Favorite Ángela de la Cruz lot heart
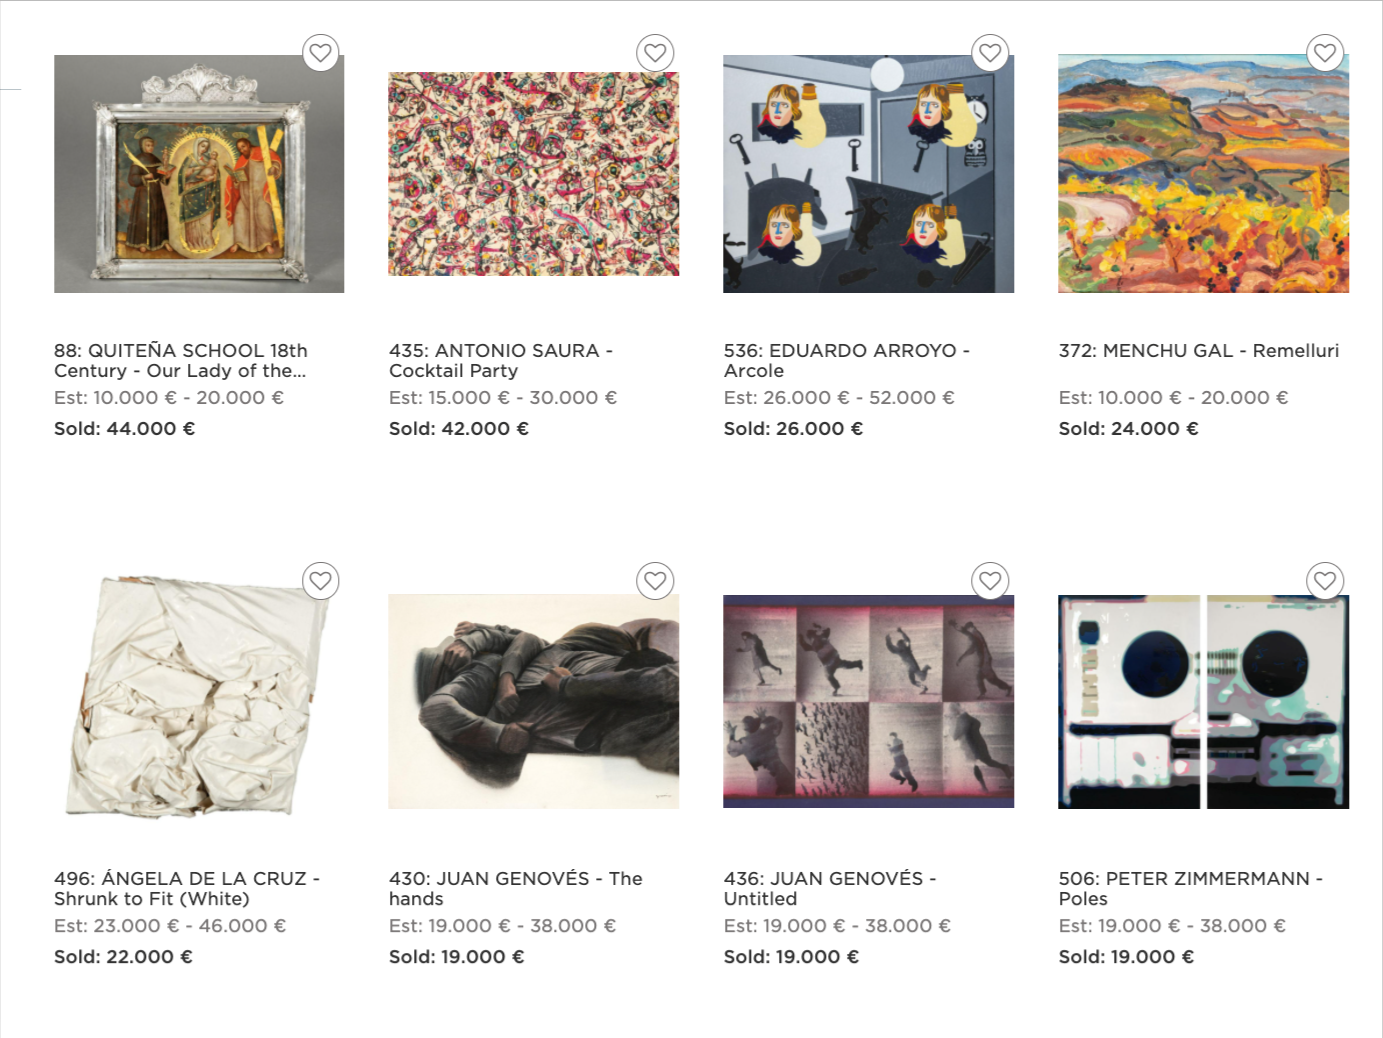Screen dimensions: 1383x1038 pyautogui.click(x=320, y=581)
